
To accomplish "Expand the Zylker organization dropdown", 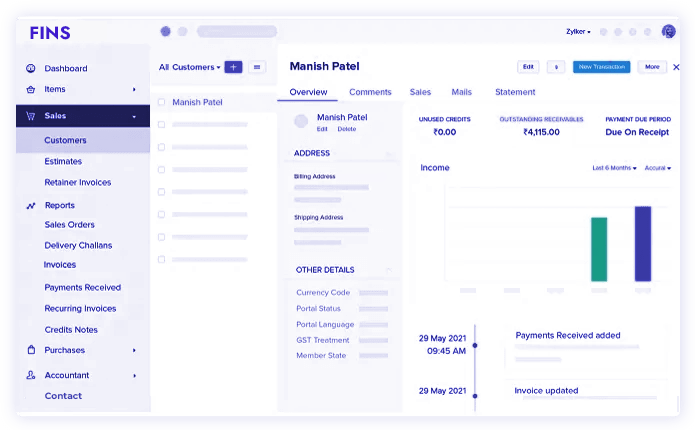I will pyautogui.click(x=578, y=32).
